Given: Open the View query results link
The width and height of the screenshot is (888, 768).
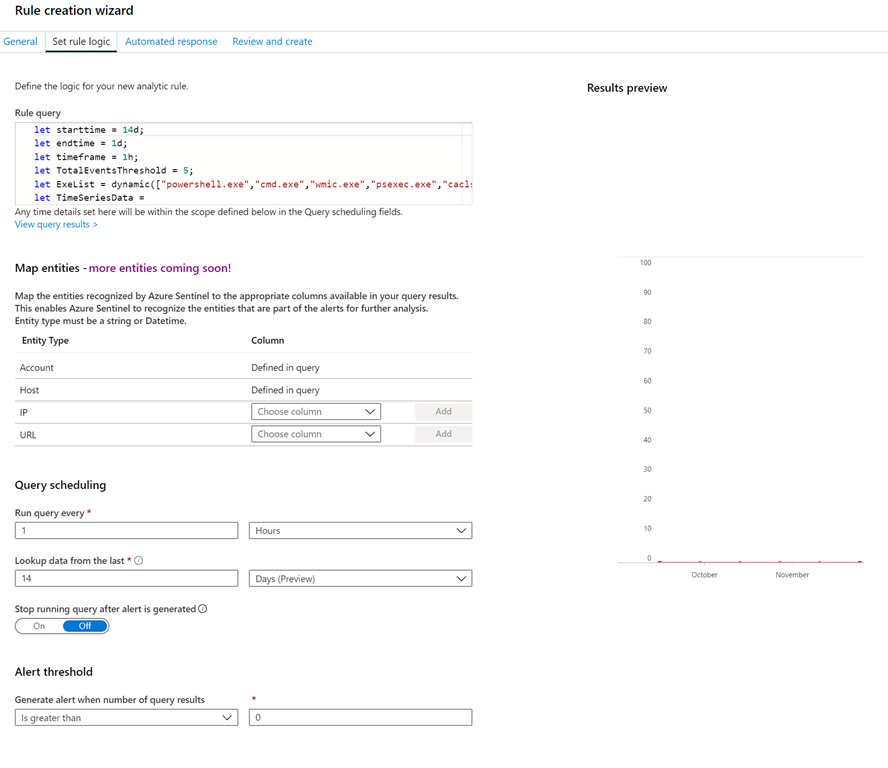Looking at the screenshot, I should (56, 225).
